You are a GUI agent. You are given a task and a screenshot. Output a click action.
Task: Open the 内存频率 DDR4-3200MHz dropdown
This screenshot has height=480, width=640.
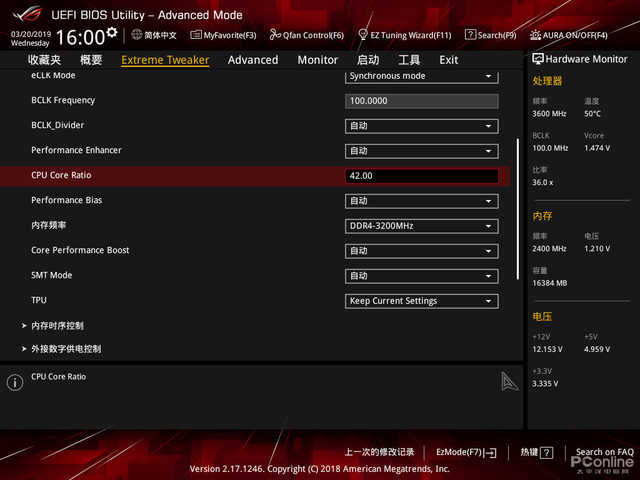click(x=422, y=226)
